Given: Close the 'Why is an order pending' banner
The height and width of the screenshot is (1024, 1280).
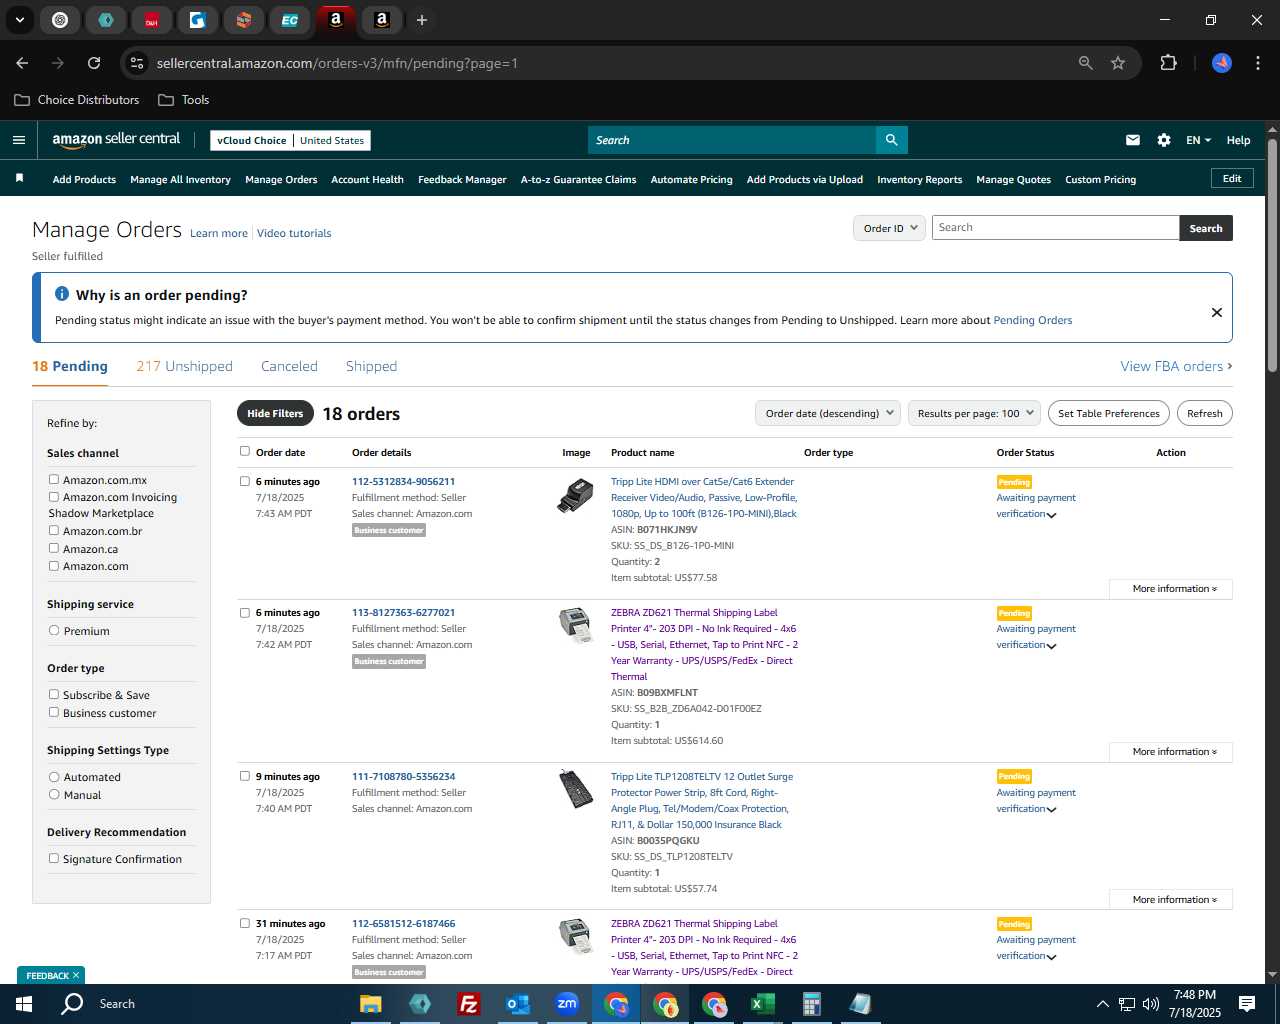Looking at the screenshot, I should pos(1216,312).
